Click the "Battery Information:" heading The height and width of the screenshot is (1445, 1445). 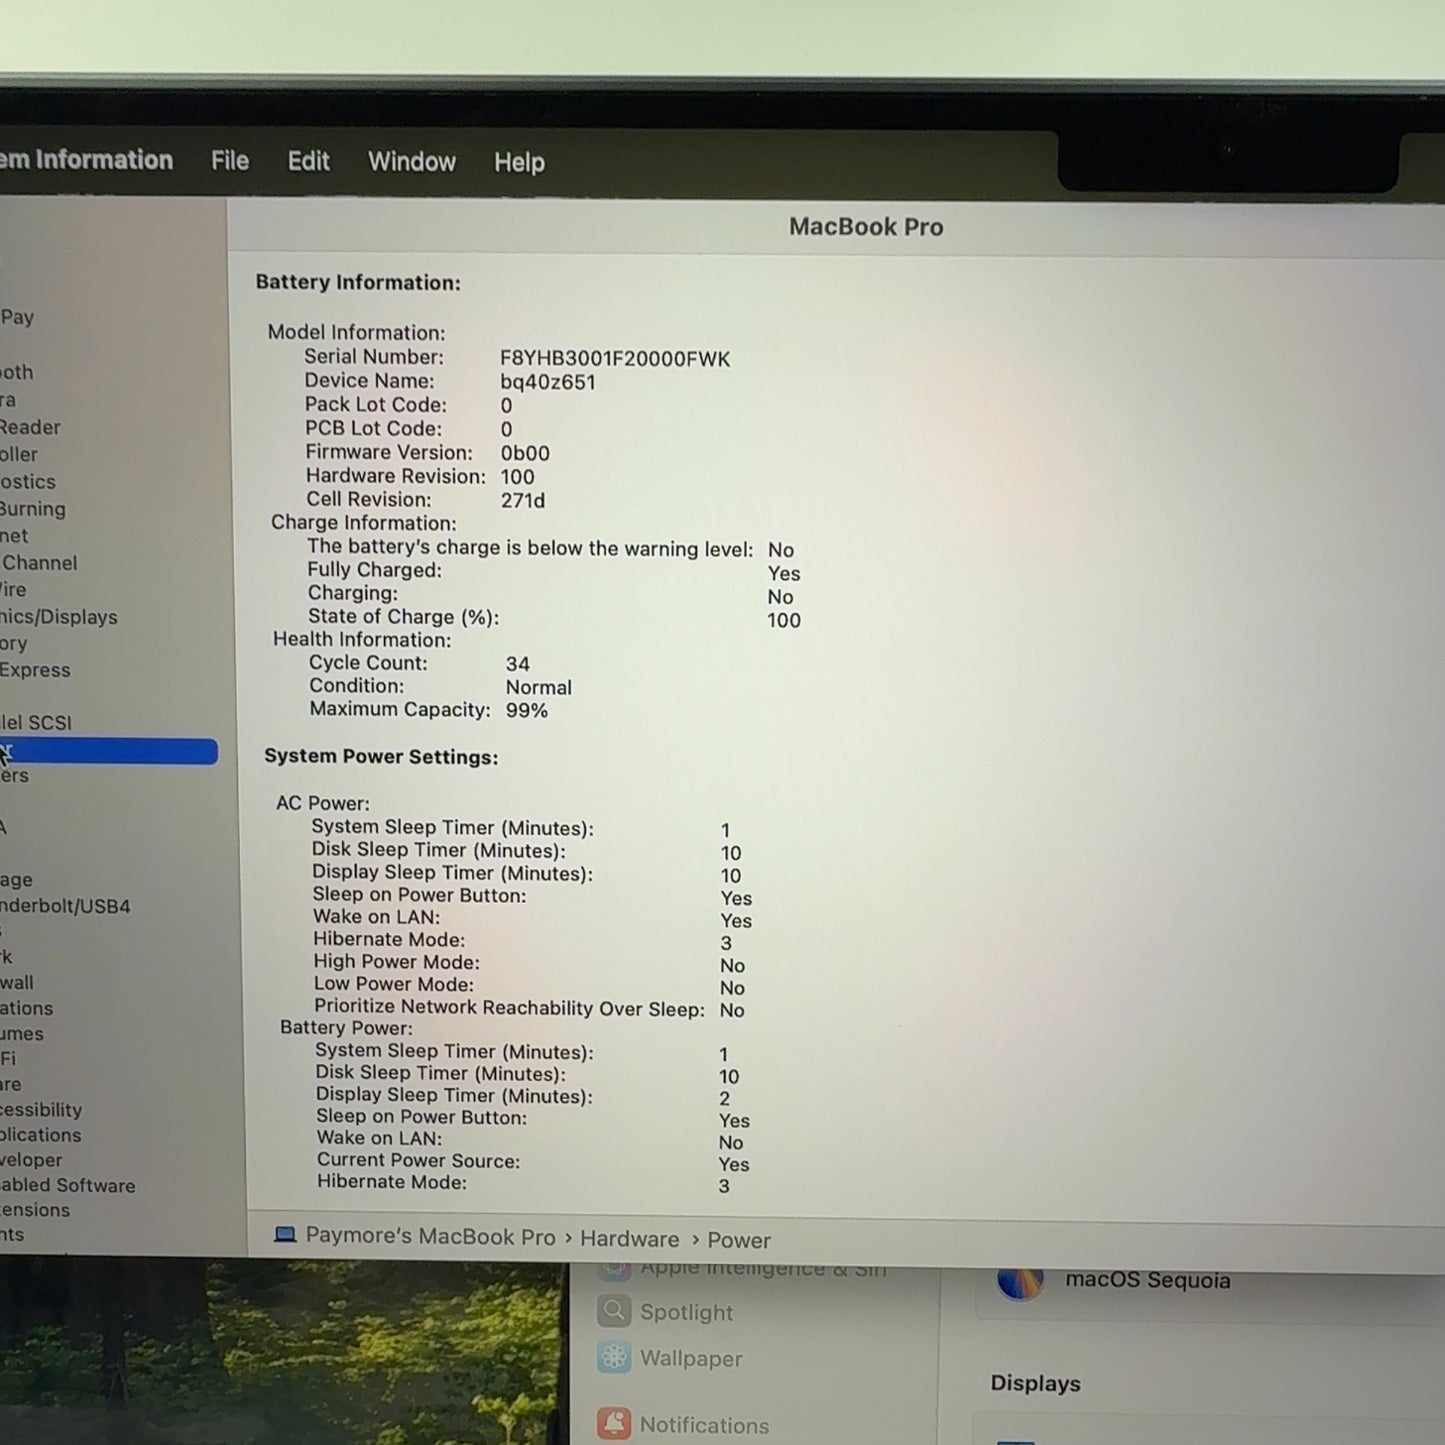click(358, 283)
